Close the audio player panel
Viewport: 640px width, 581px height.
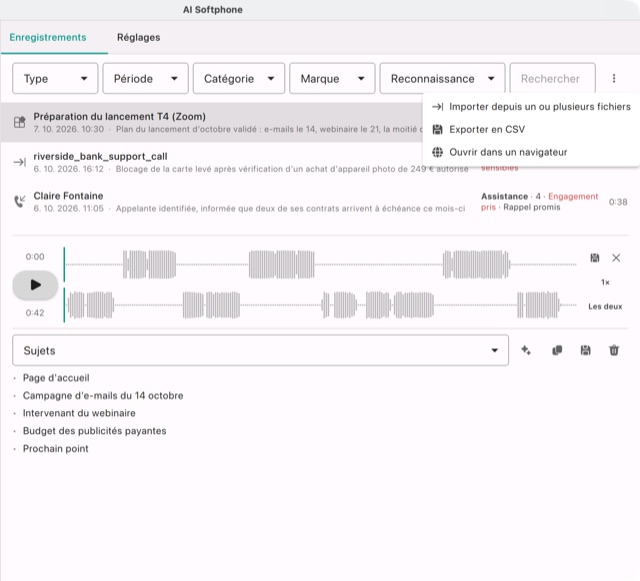tap(616, 258)
